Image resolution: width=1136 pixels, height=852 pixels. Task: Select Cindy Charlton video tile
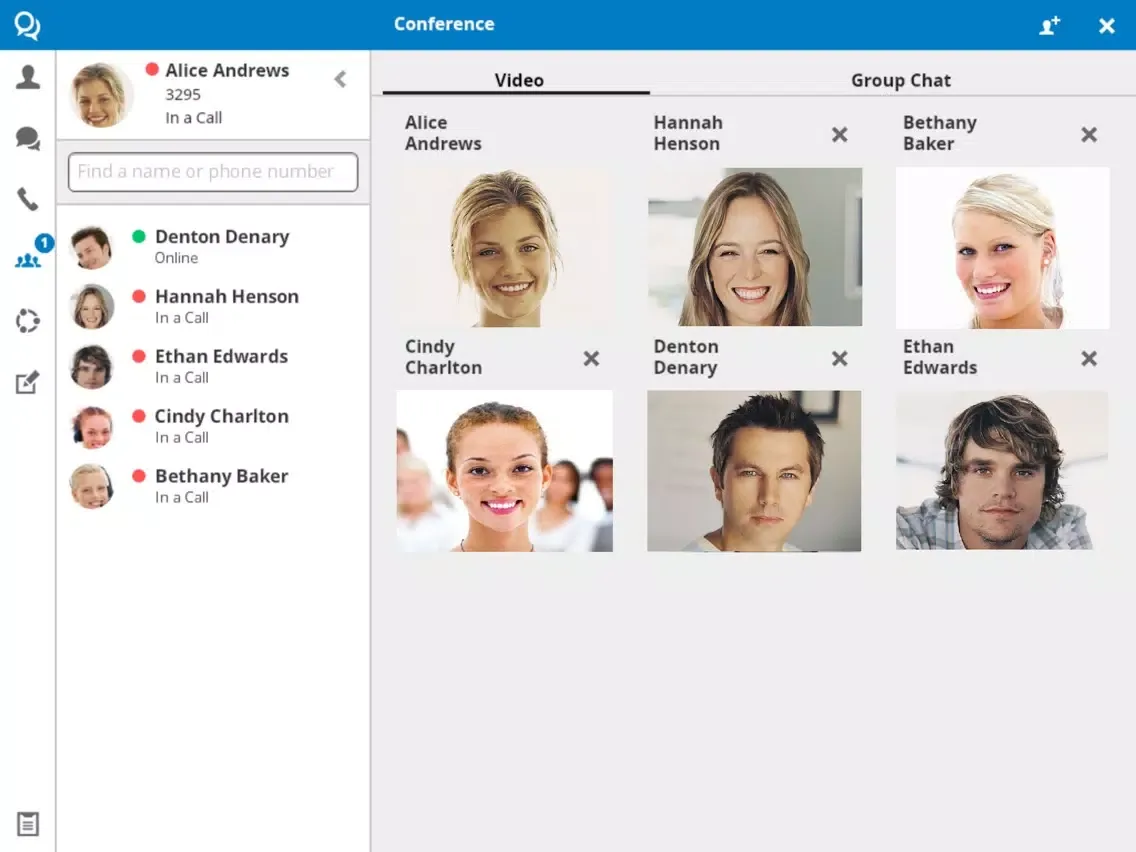pyautogui.click(x=505, y=471)
